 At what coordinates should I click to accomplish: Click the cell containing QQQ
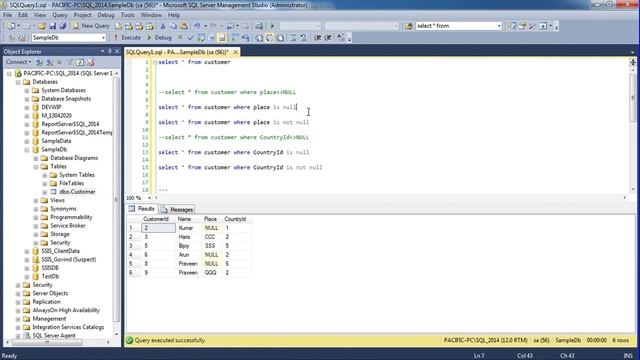tap(211, 273)
